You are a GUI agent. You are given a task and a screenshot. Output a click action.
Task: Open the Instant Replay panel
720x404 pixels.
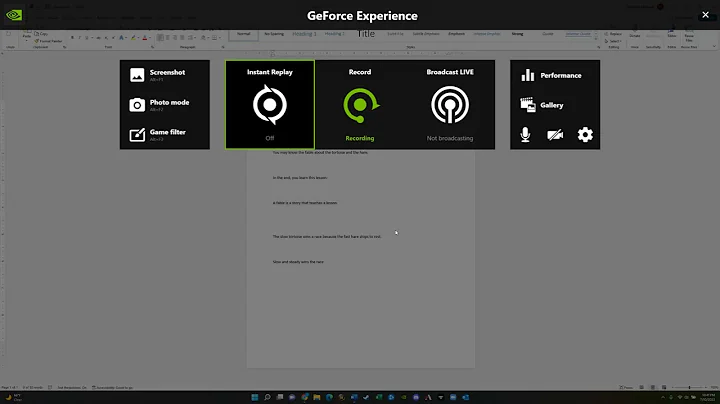tap(270, 105)
